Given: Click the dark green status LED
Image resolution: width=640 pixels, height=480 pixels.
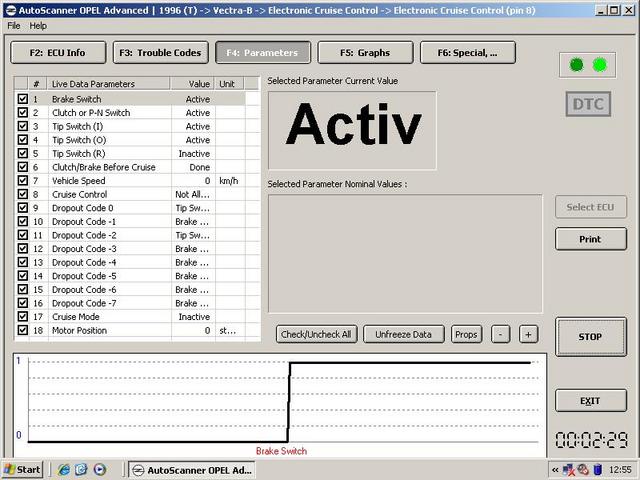Looking at the screenshot, I should 576,64.
